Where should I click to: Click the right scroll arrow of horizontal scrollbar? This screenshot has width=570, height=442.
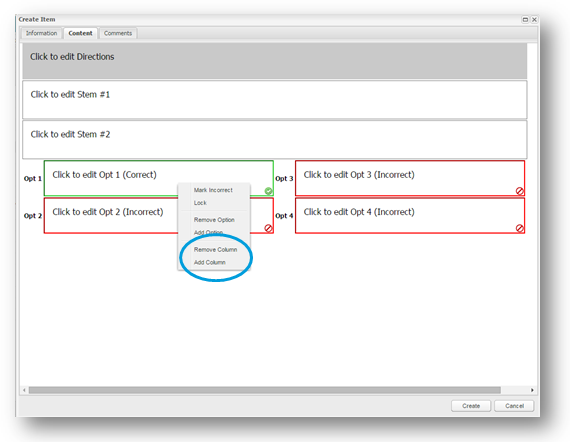click(532, 390)
